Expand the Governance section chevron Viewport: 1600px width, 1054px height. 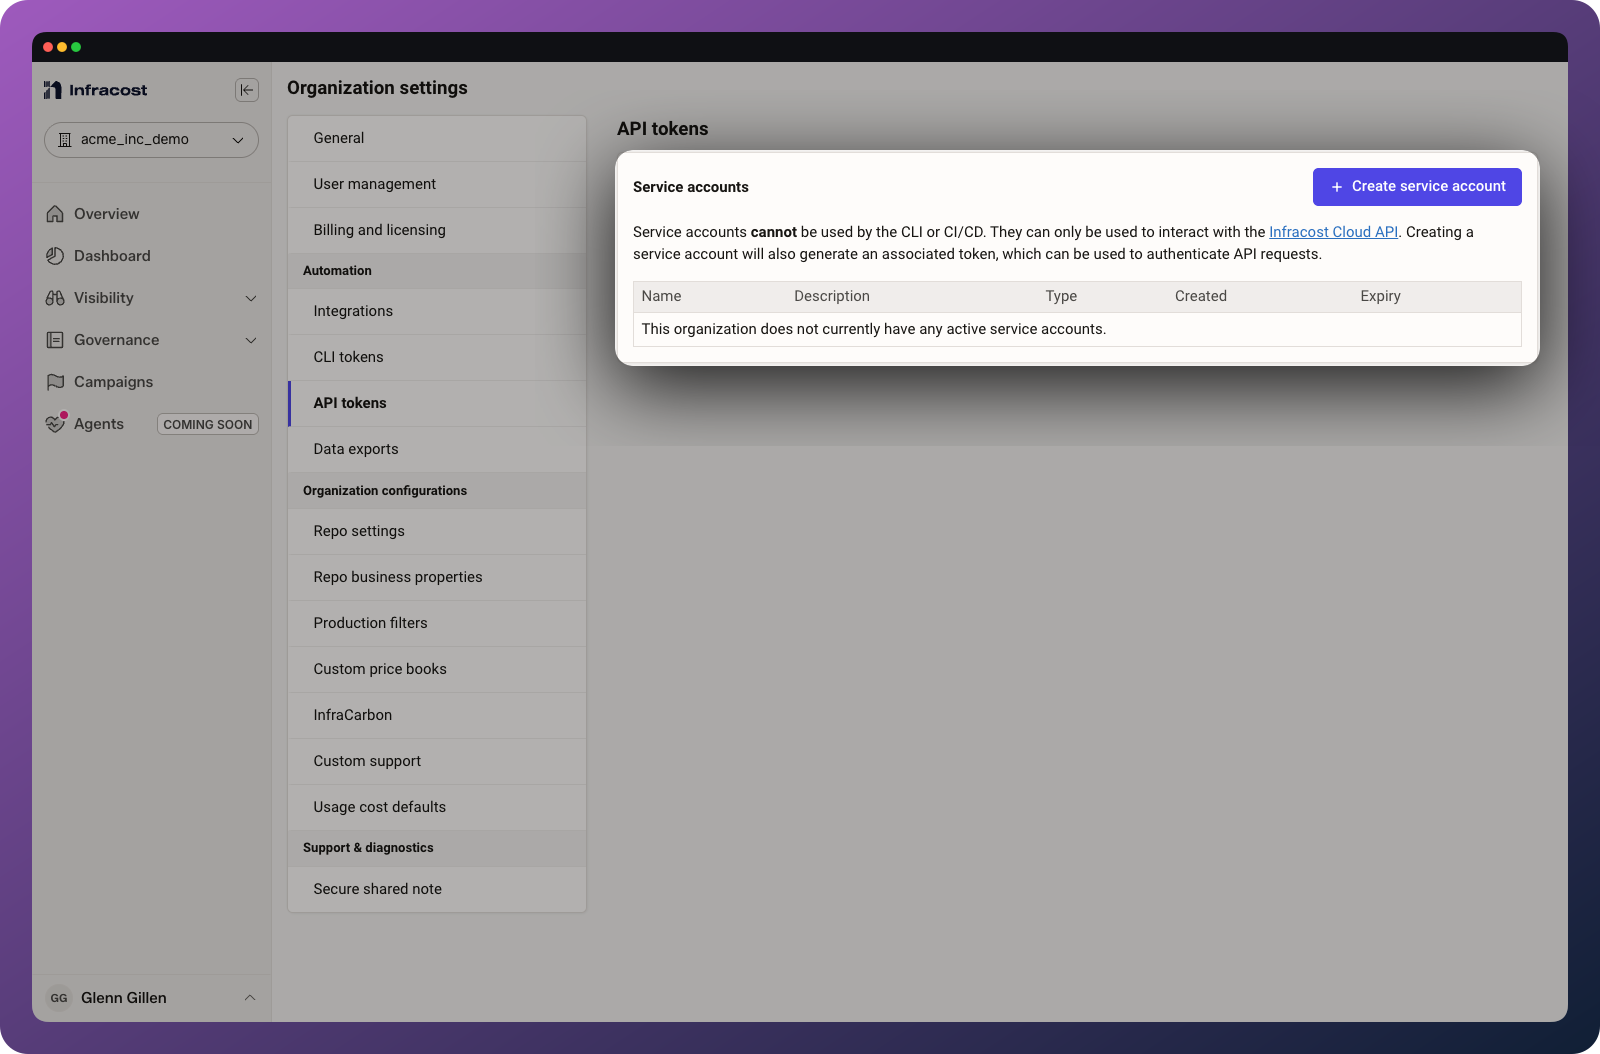click(251, 340)
